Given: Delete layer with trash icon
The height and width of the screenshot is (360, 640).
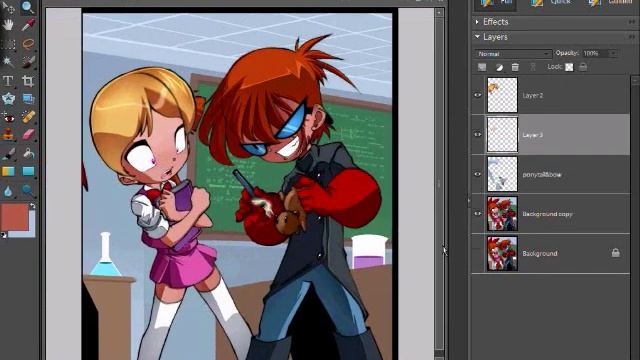Looking at the screenshot, I should point(515,67).
